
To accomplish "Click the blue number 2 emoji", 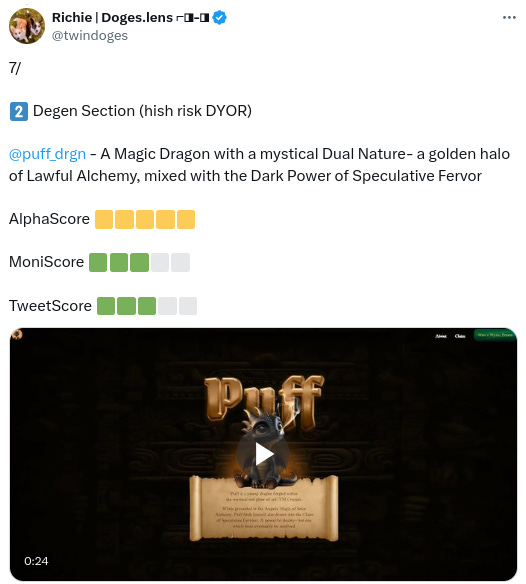I will (19, 111).
